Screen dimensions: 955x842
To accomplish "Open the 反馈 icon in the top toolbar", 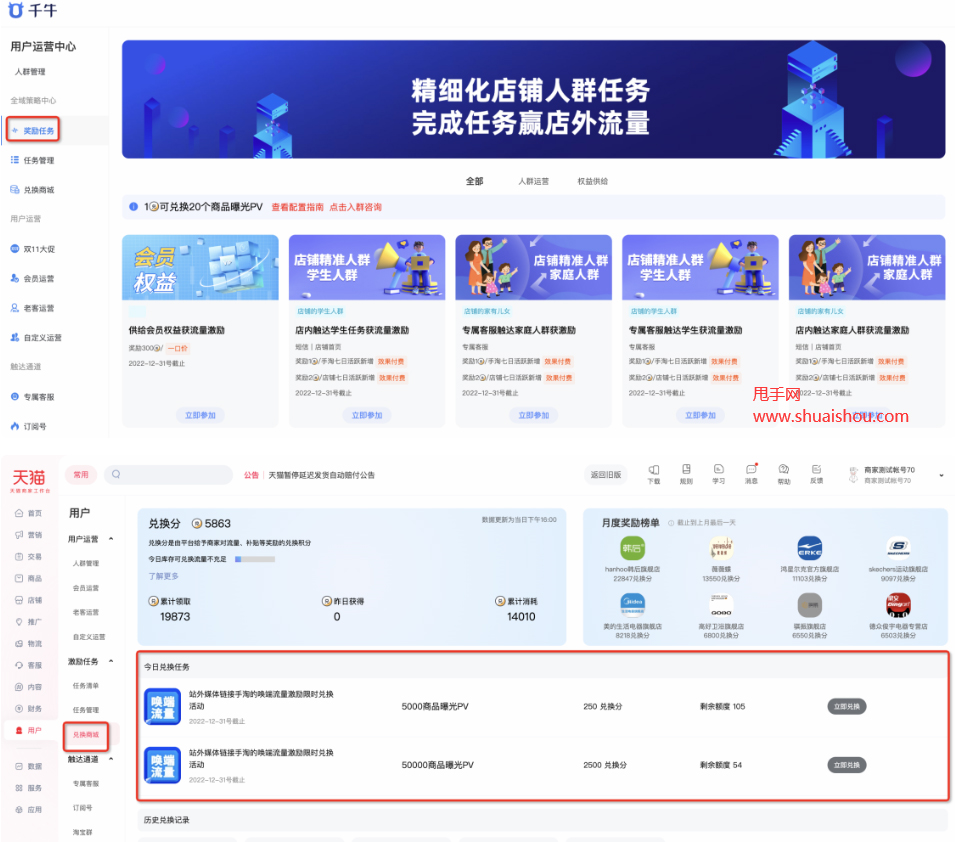I will click(x=816, y=473).
